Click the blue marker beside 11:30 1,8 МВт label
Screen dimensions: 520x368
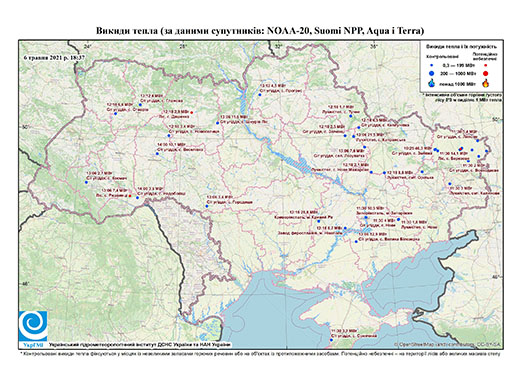click(398, 219)
